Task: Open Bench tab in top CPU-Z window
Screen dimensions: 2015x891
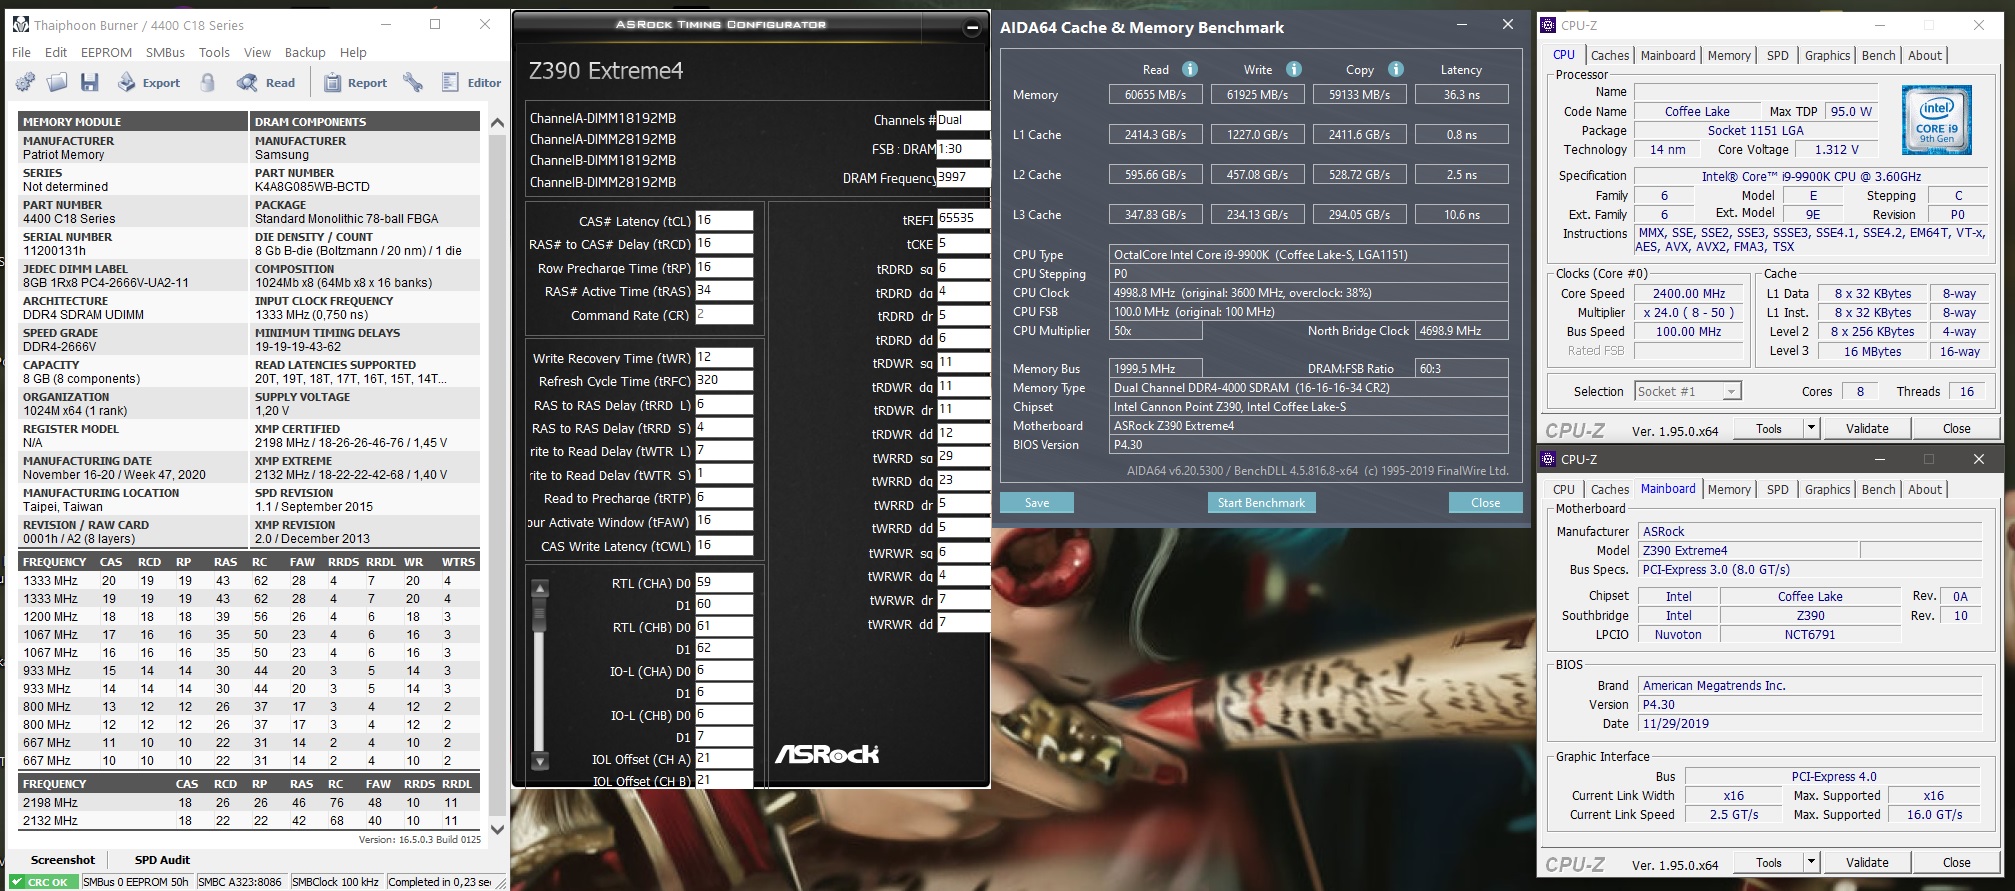Action: 1878,56
